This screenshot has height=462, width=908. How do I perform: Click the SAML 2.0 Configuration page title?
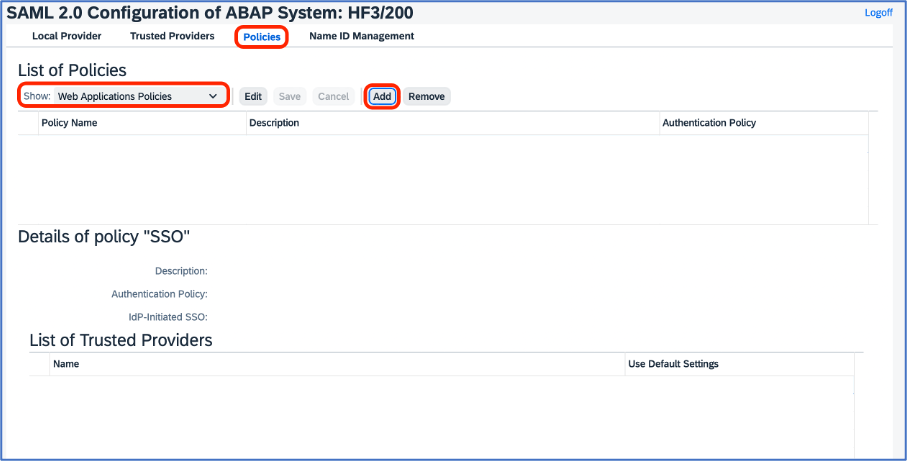tap(210, 12)
